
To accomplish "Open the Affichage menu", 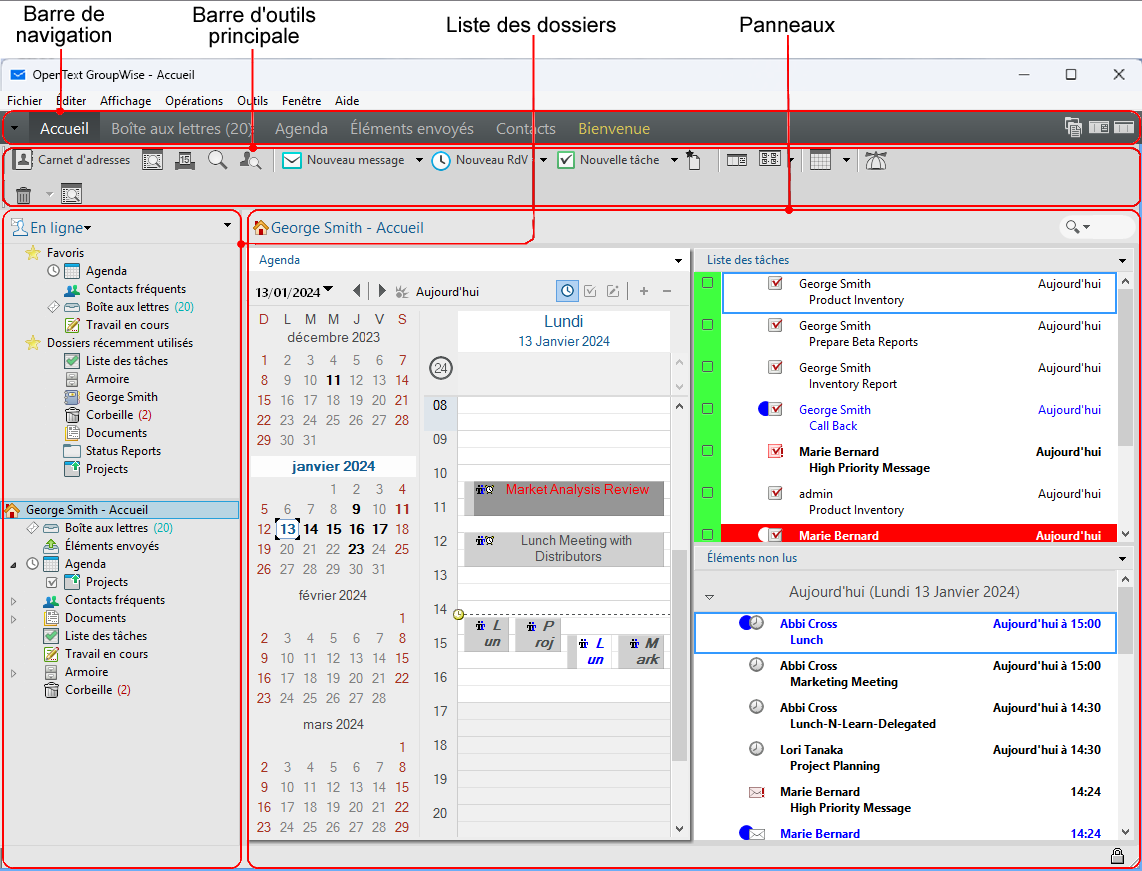I will [126, 100].
